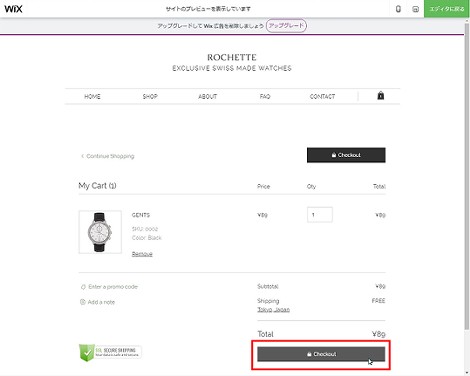
Task: Select the FAQ menu item
Action: (265, 97)
